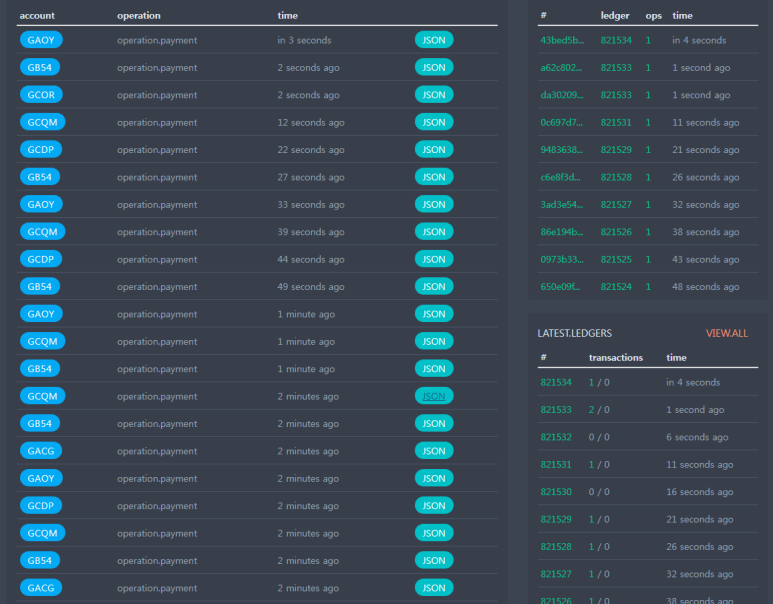The height and width of the screenshot is (604, 773).
Task: Open transaction 43bed5b...
Action: pos(562,40)
